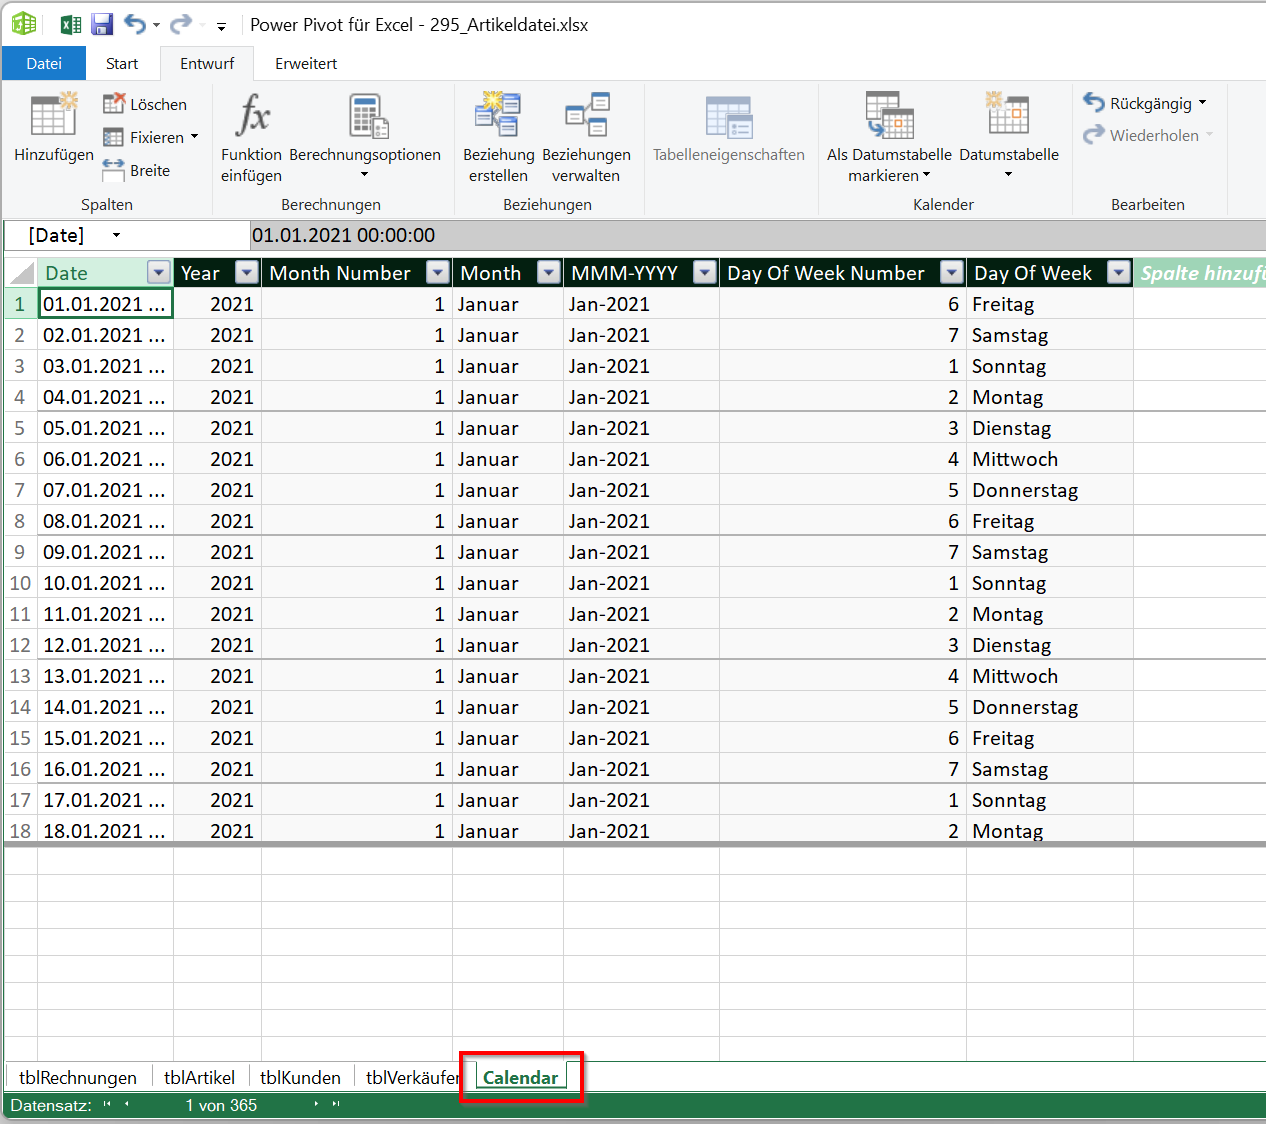Click the formula bar value field
The image size is (1266, 1124).
pyautogui.click(x=757, y=235)
